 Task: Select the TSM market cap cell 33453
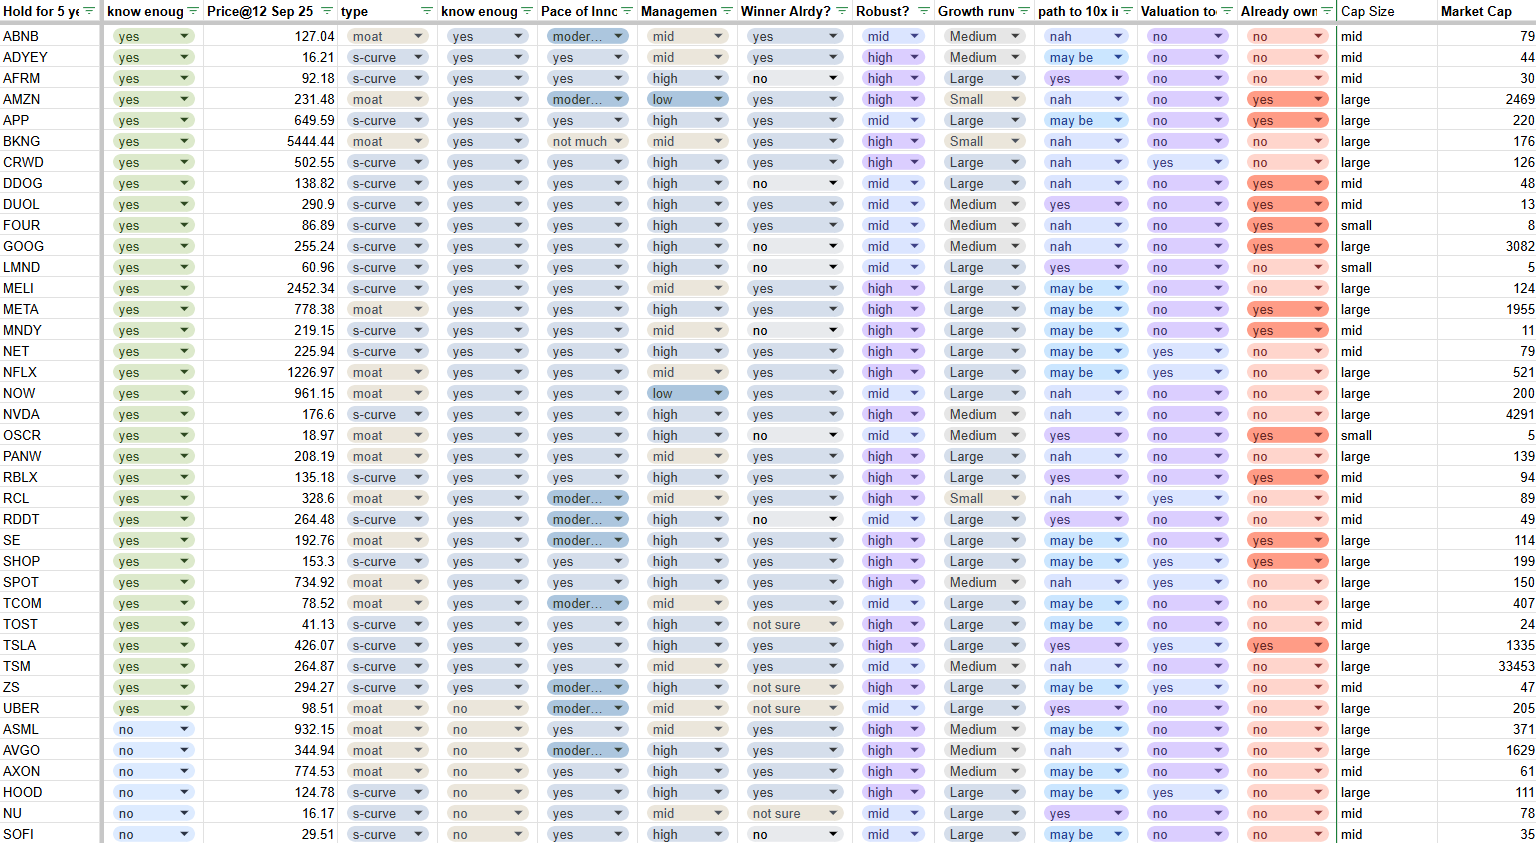coord(1487,666)
